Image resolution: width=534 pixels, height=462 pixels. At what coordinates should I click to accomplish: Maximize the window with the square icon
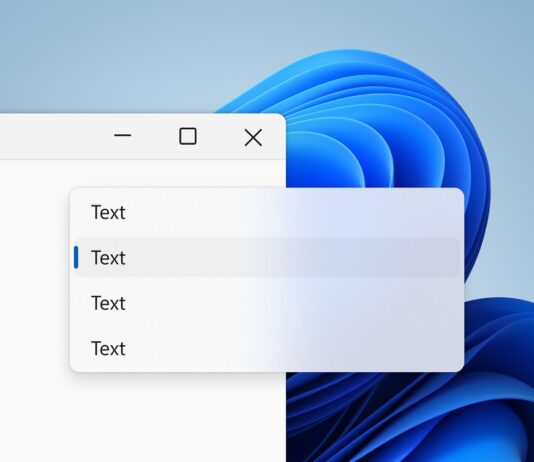188,137
